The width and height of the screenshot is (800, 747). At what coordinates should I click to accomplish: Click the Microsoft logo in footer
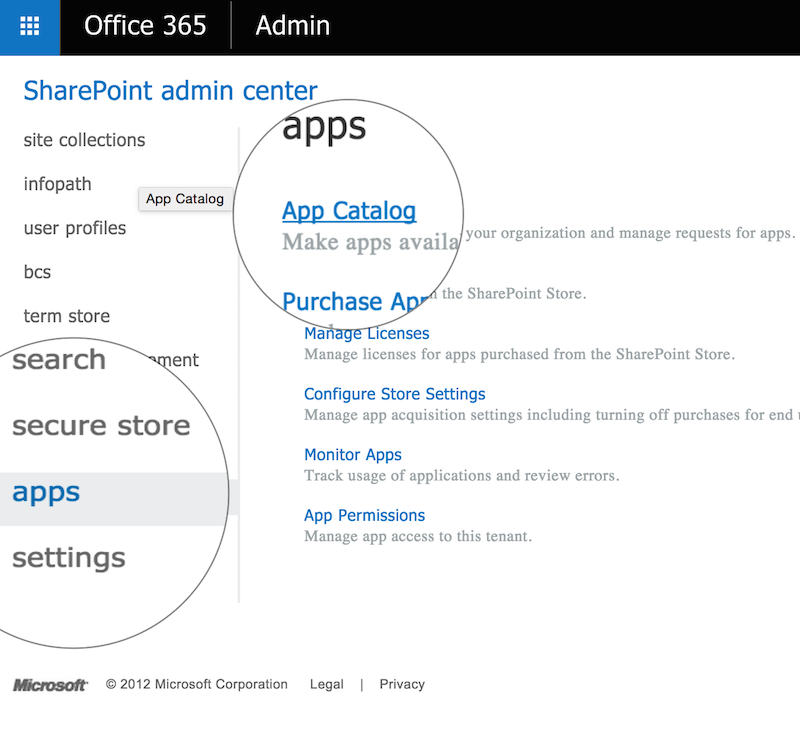tap(50, 685)
